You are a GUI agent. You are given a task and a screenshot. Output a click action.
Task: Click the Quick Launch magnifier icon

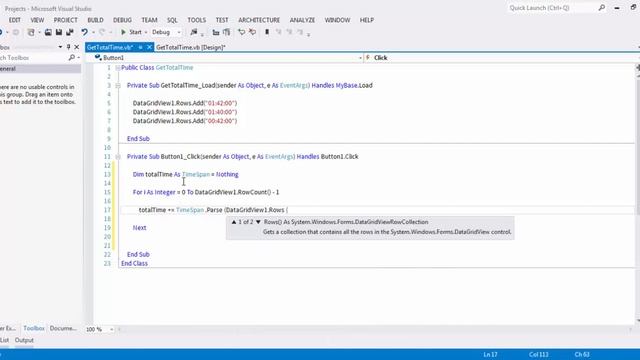click(602, 8)
